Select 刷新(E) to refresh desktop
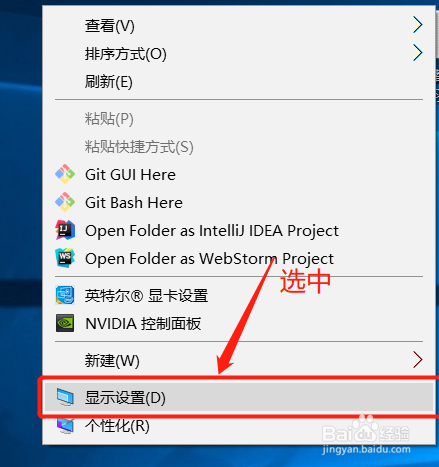This screenshot has width=439, height=467. pyautogui.click(x=239, y=81)
